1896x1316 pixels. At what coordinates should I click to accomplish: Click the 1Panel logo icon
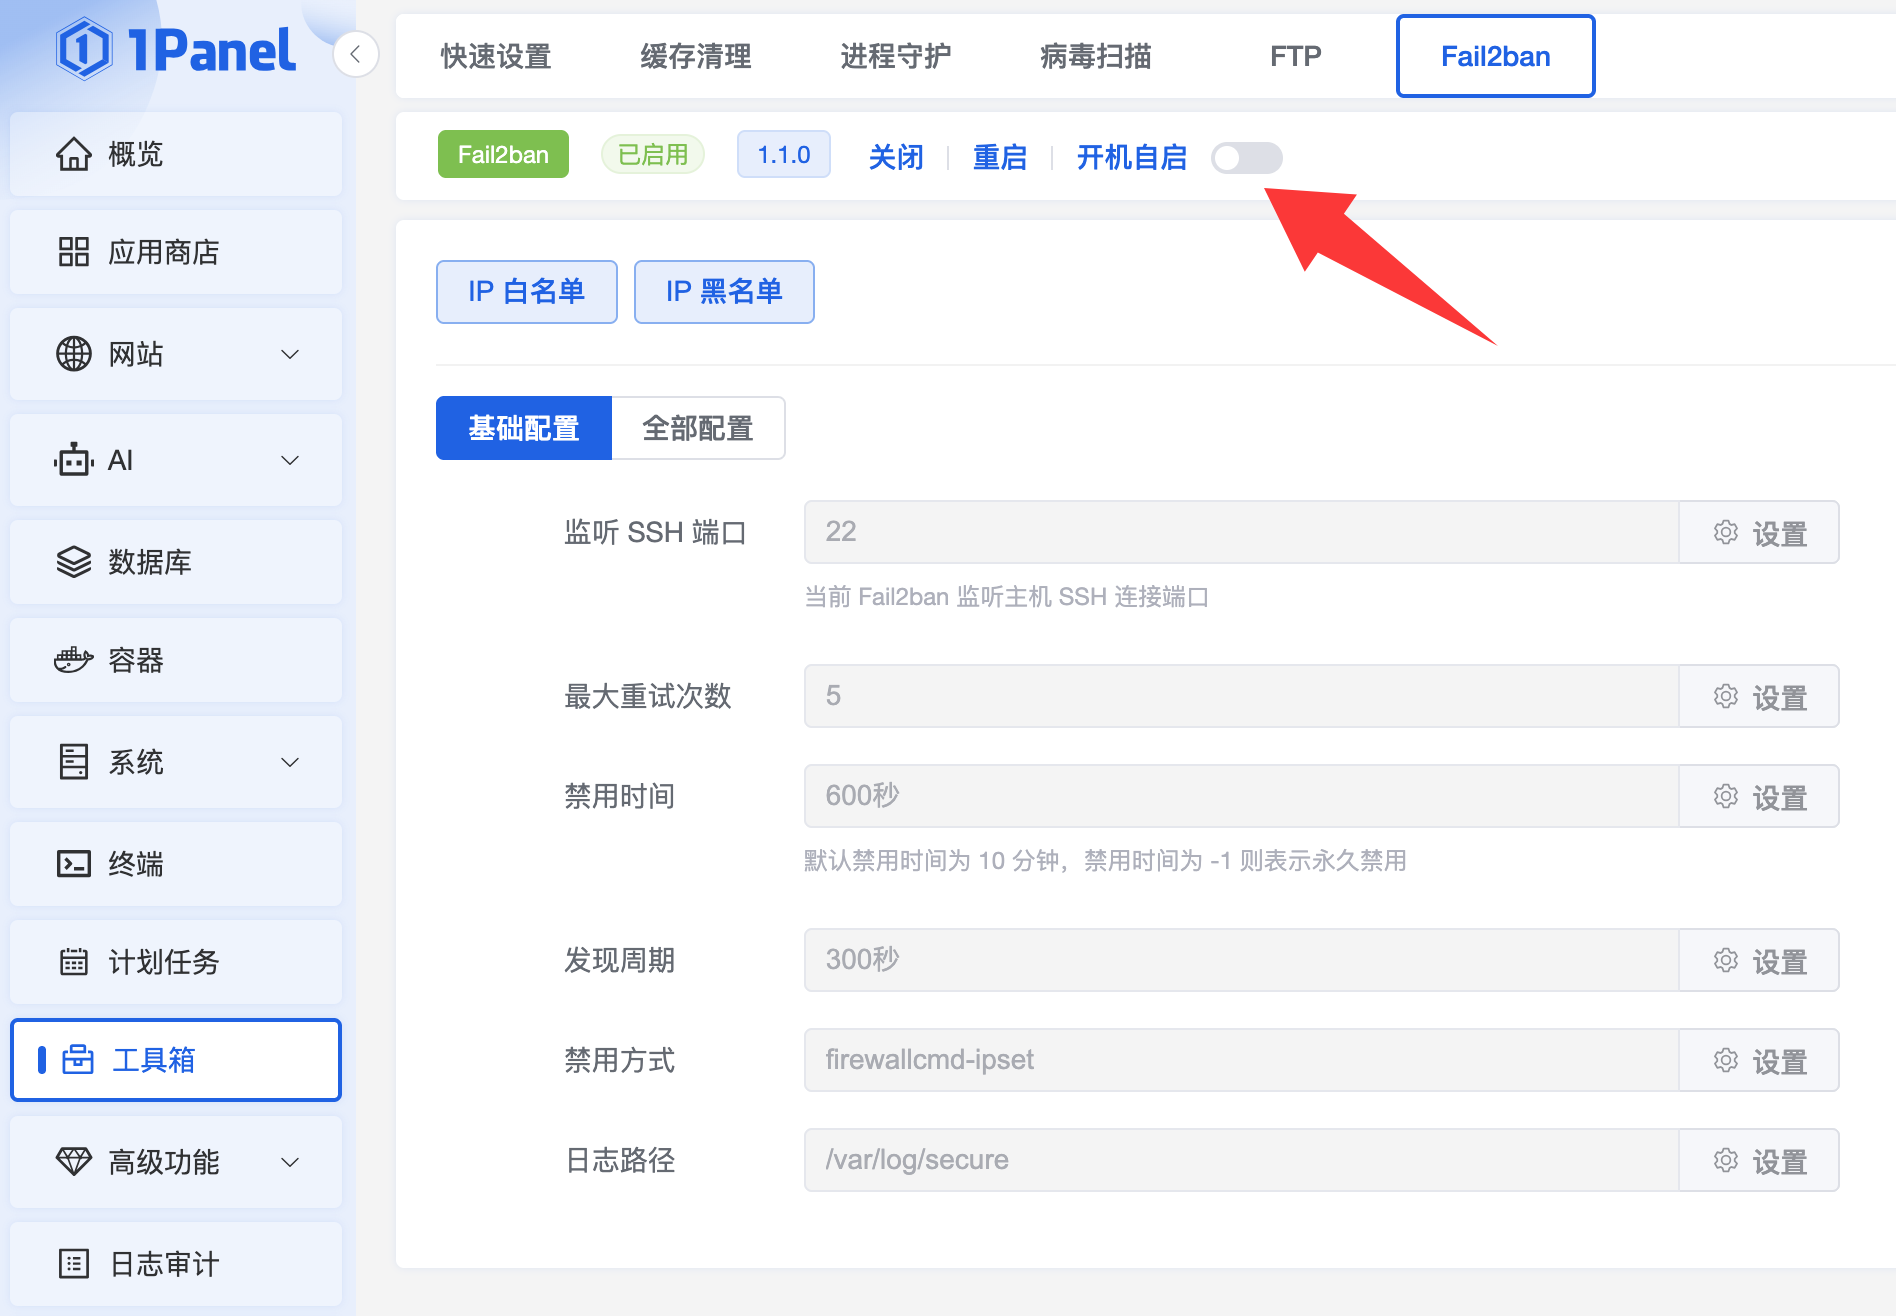84,50
